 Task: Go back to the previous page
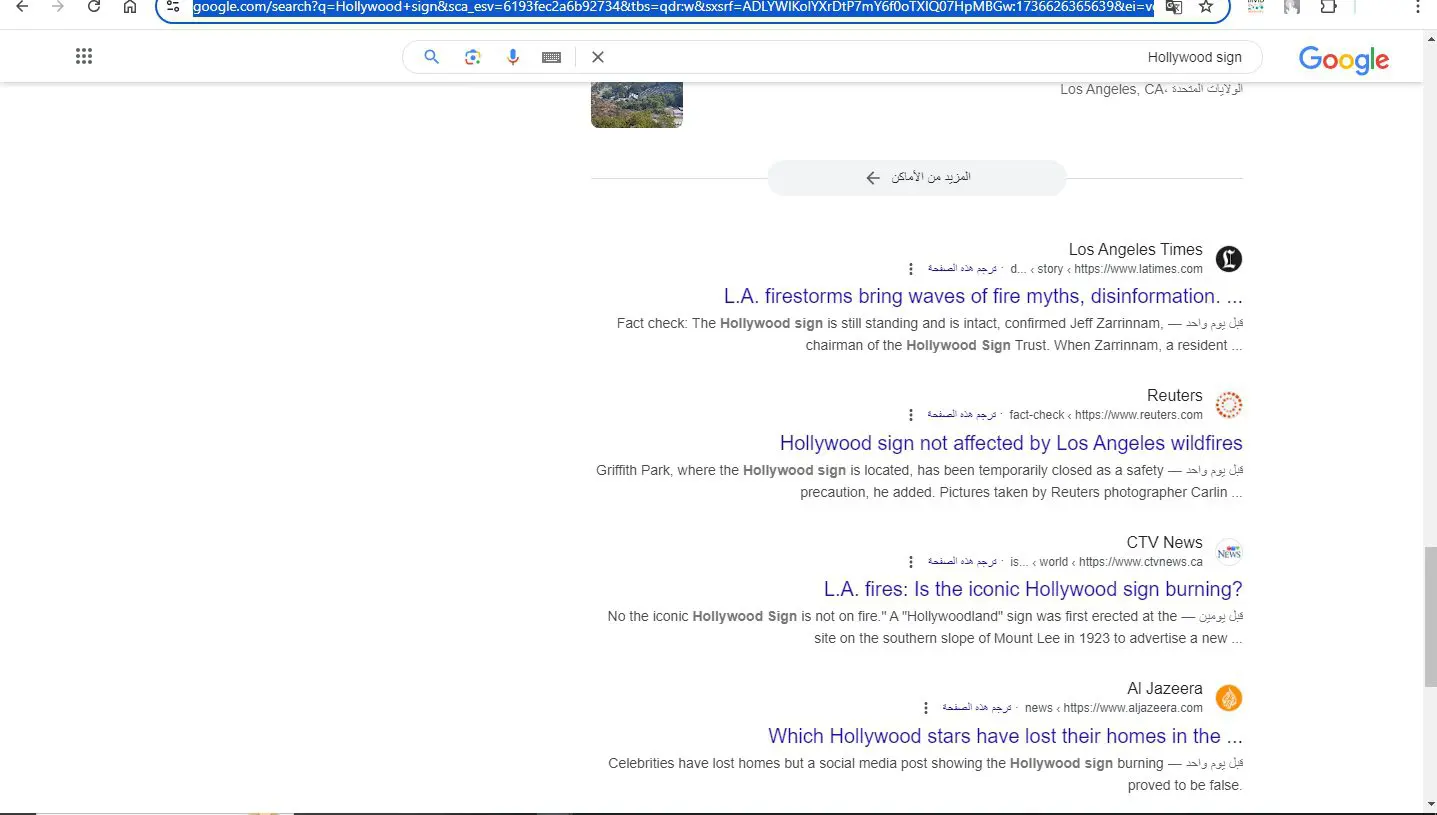(22, 7)
